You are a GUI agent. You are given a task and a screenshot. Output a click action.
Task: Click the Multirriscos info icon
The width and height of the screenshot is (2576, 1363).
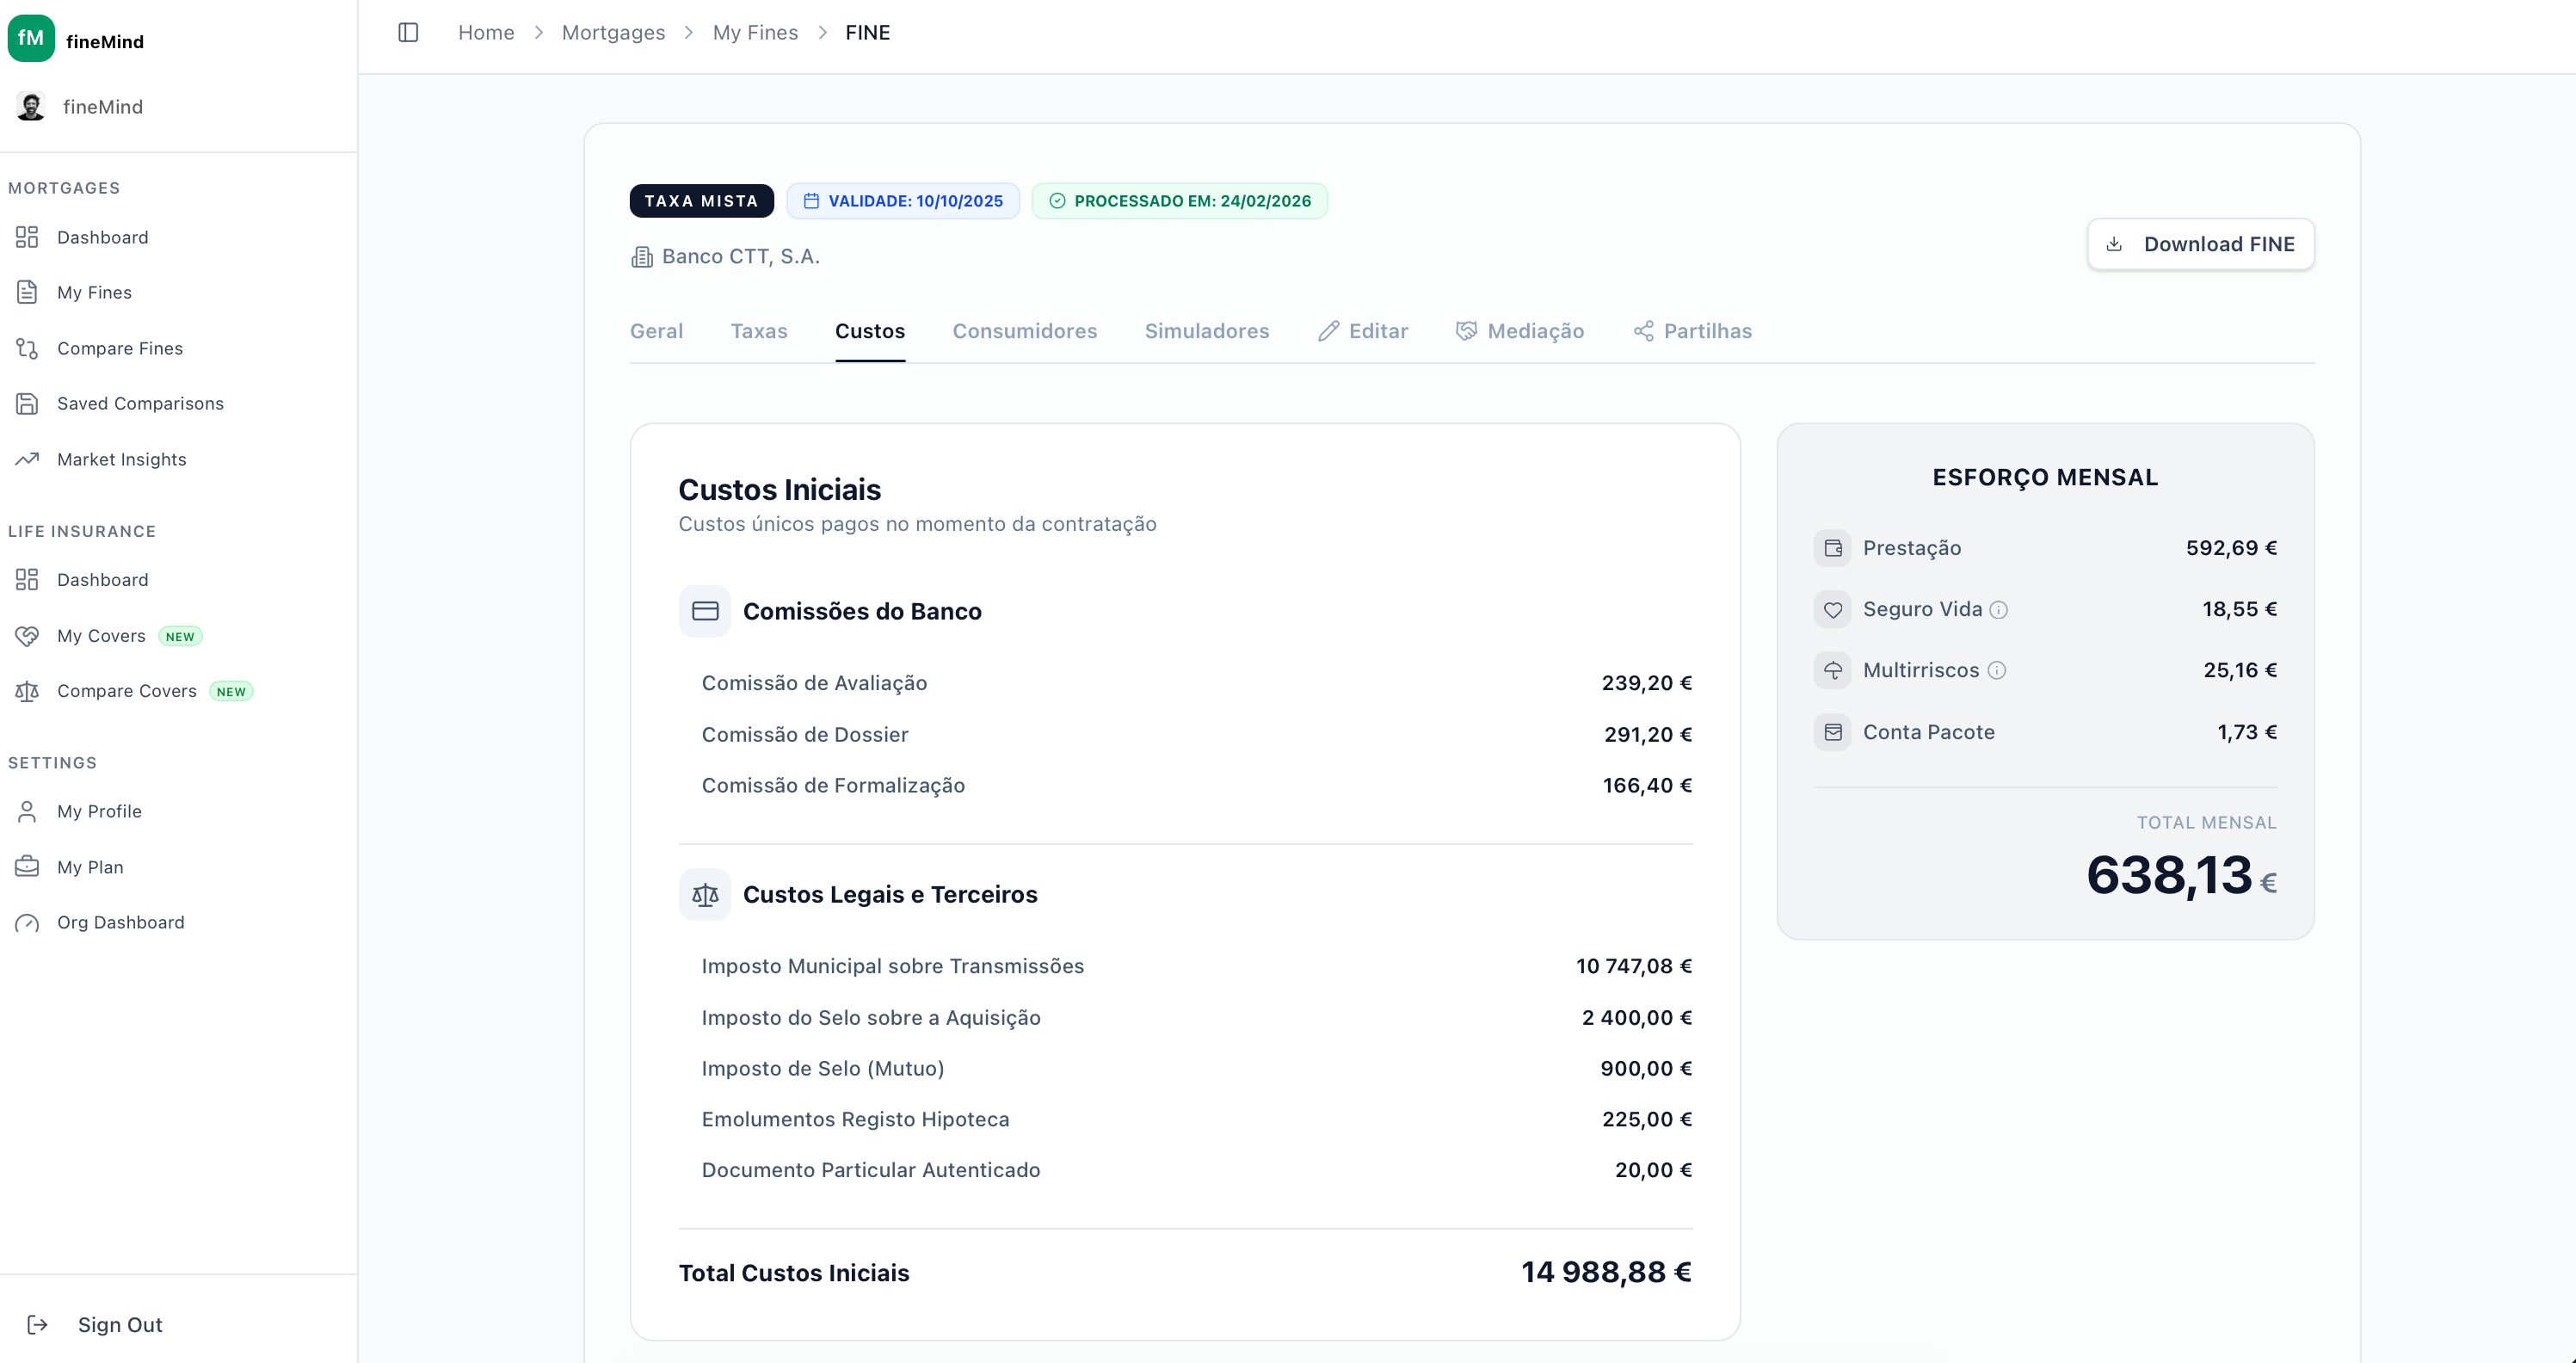pyautogui.click(x=1996, y=671)
